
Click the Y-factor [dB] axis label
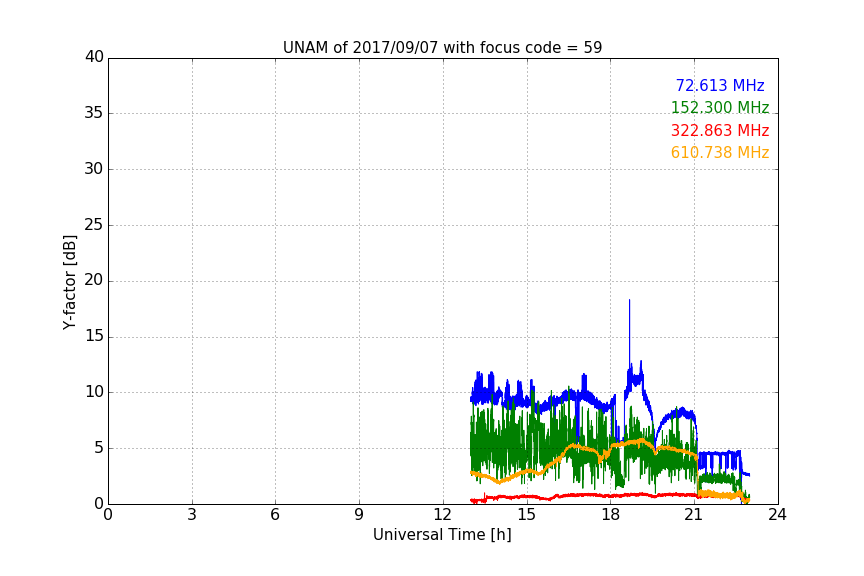(x=69, y=282)
